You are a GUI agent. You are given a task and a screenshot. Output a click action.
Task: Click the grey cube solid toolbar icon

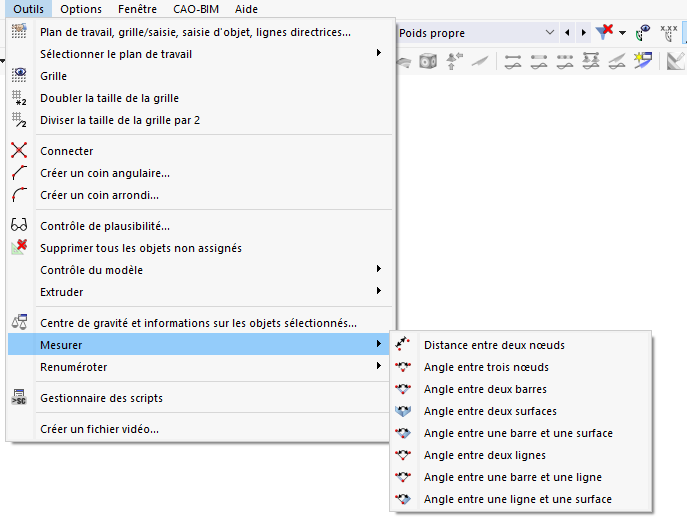point(428,61)
